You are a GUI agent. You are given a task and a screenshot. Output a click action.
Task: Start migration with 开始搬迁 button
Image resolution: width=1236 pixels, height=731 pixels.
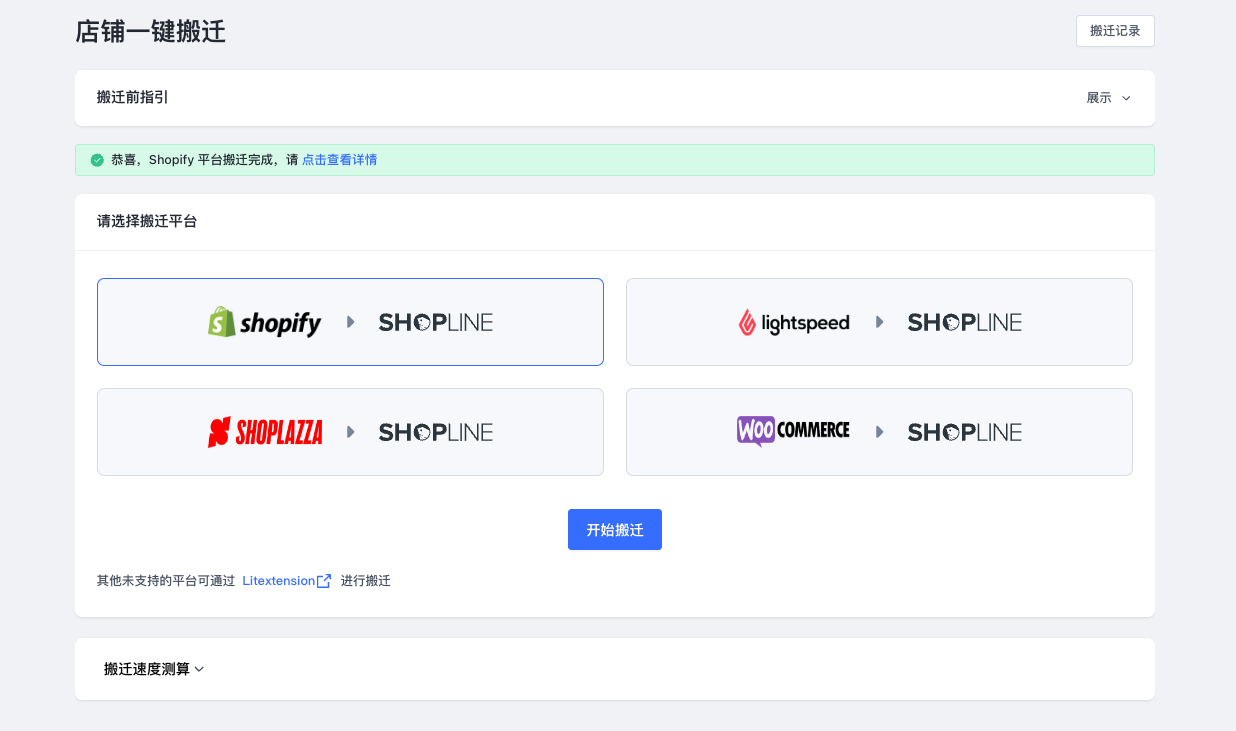[x=615, y=530]
